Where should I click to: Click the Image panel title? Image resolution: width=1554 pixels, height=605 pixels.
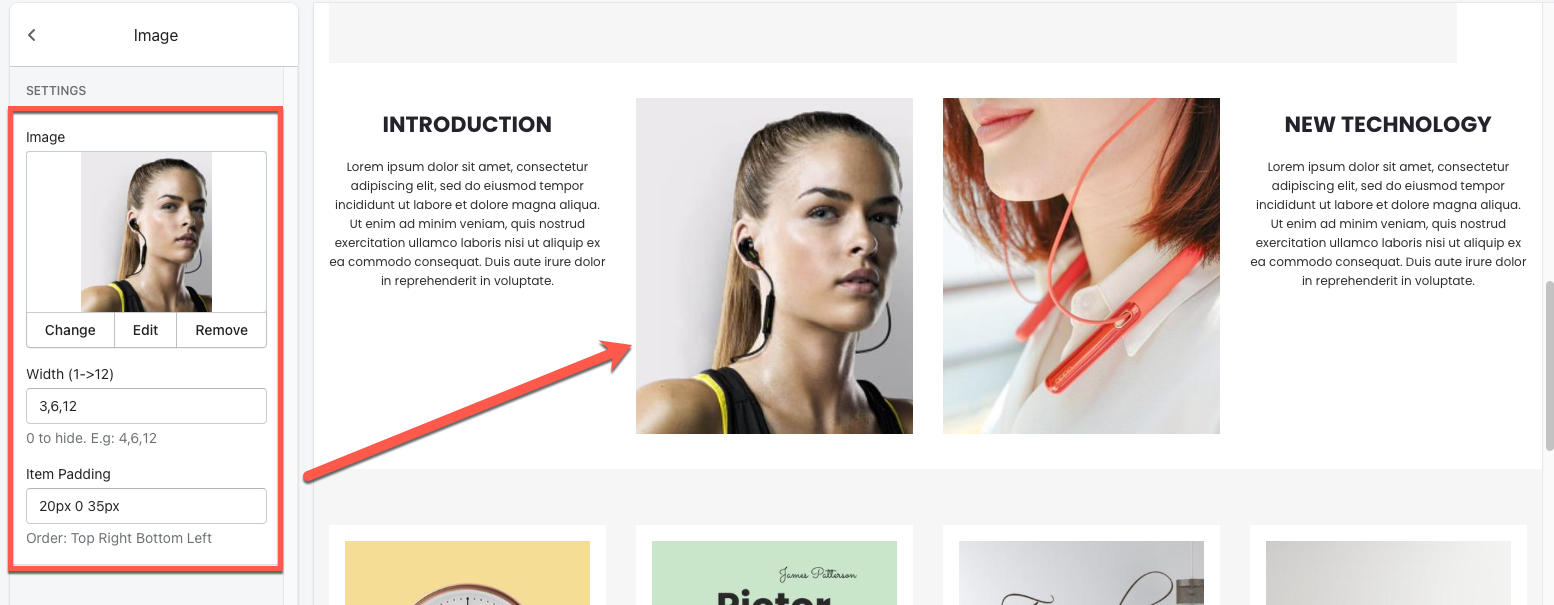pyautogui.click(x=156, y=35)
